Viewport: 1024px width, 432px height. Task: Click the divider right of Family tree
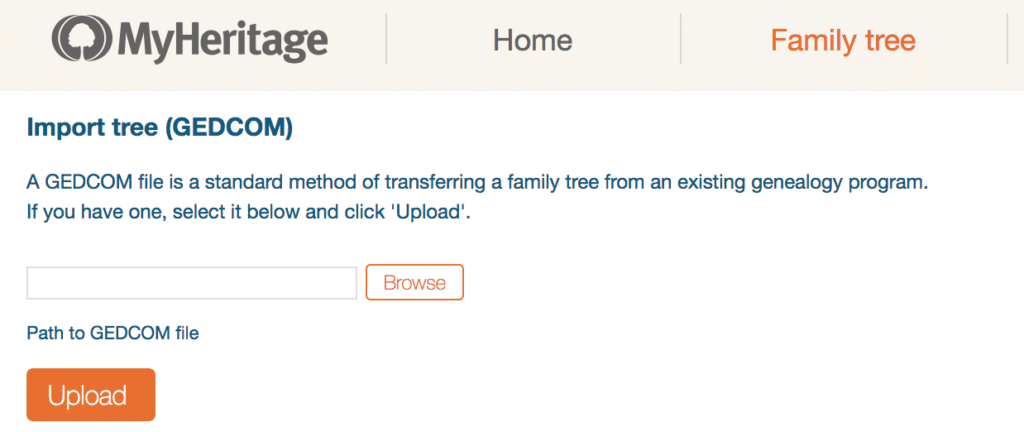coord(1008,39)
